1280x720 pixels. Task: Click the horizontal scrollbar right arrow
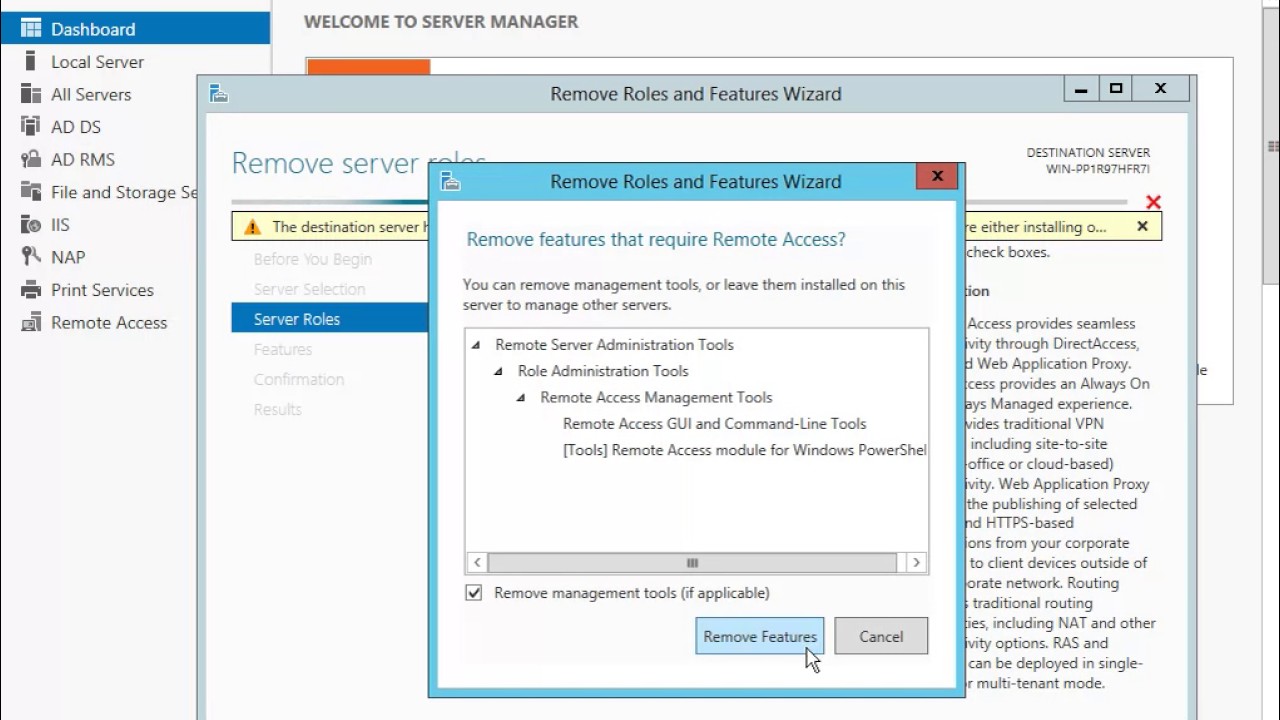pos(916,563)
